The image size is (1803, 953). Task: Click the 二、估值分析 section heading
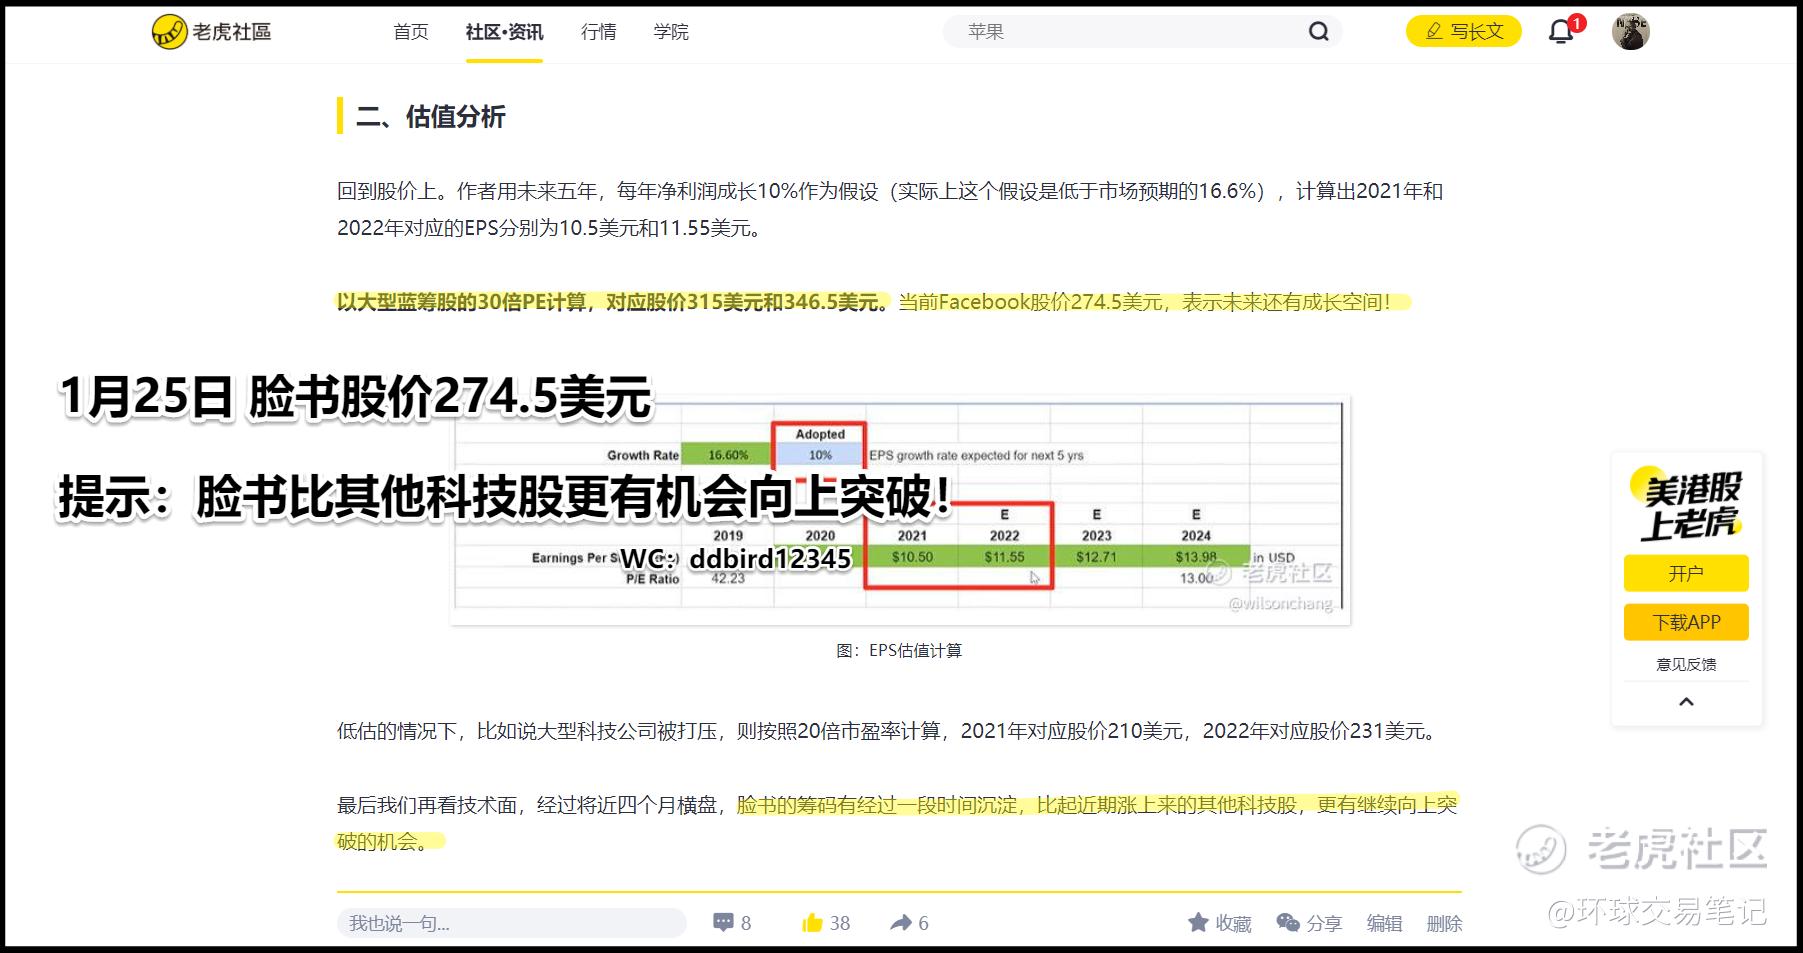430,117
